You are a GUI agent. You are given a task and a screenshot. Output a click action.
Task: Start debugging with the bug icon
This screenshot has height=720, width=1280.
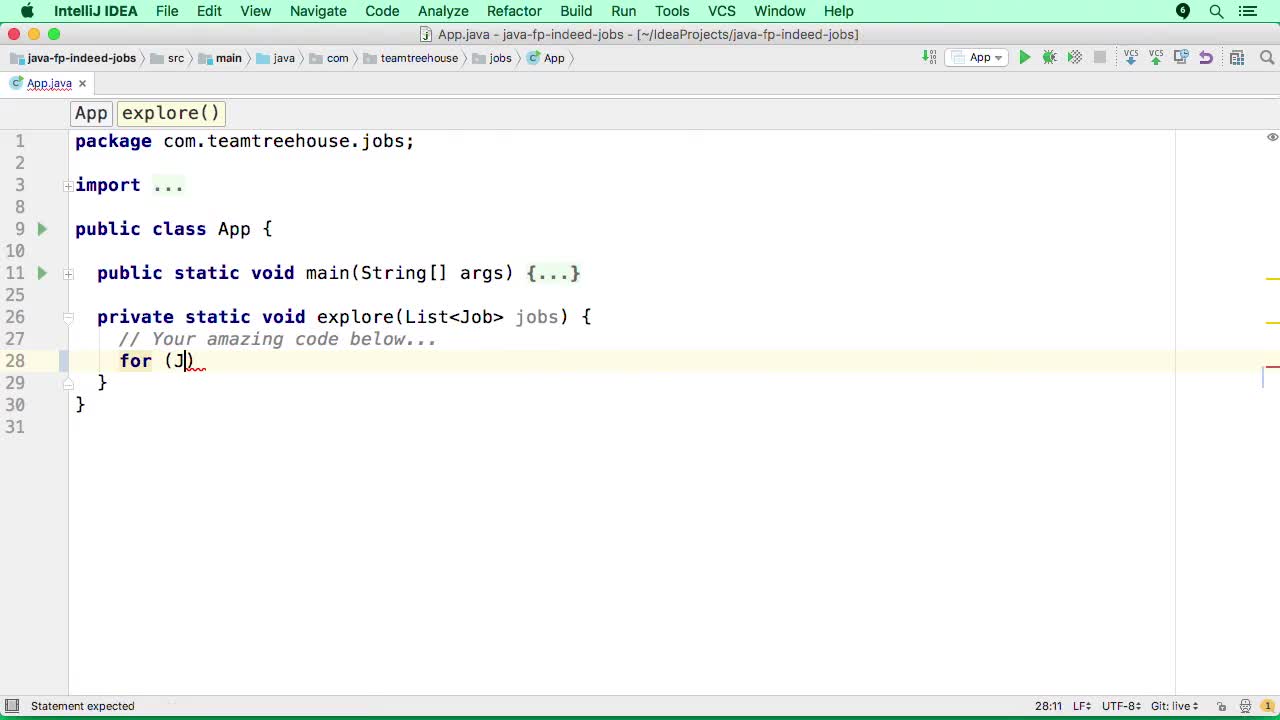coord(1049,58)
